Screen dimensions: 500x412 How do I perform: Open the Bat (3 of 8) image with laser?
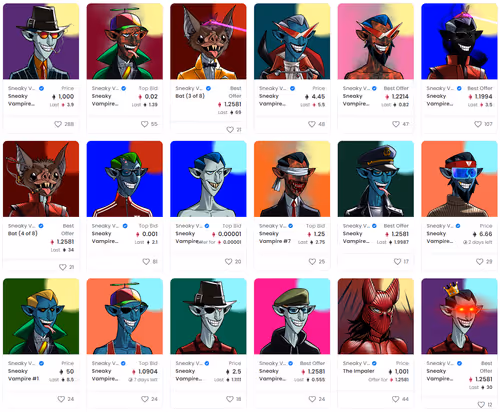(208, 41)
